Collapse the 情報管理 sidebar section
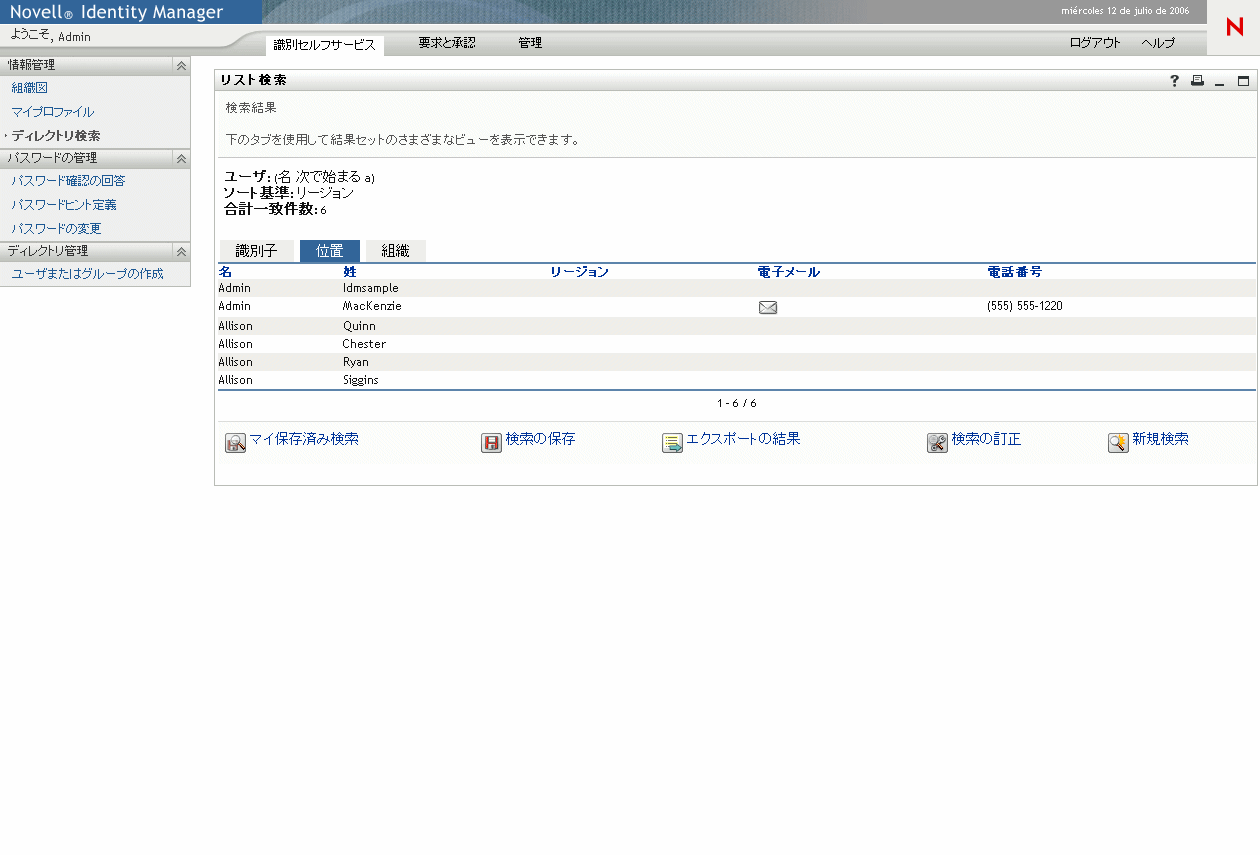 (x=181, y=64)
